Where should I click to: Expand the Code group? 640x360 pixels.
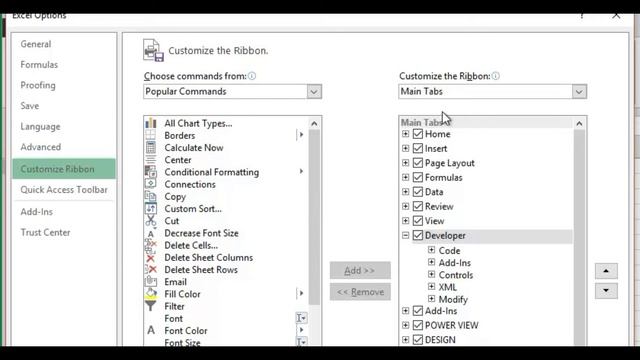431,250
